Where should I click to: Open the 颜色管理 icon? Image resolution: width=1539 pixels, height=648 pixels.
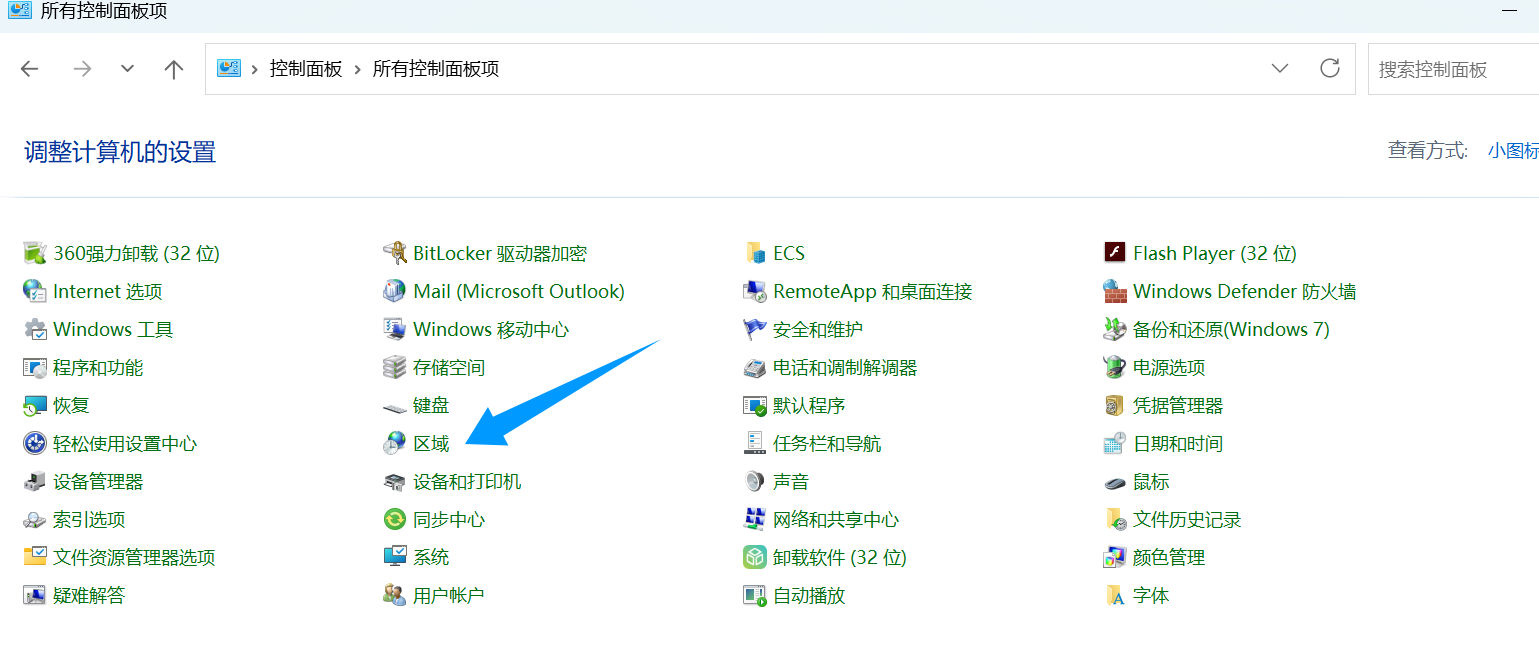point(1115,557)
